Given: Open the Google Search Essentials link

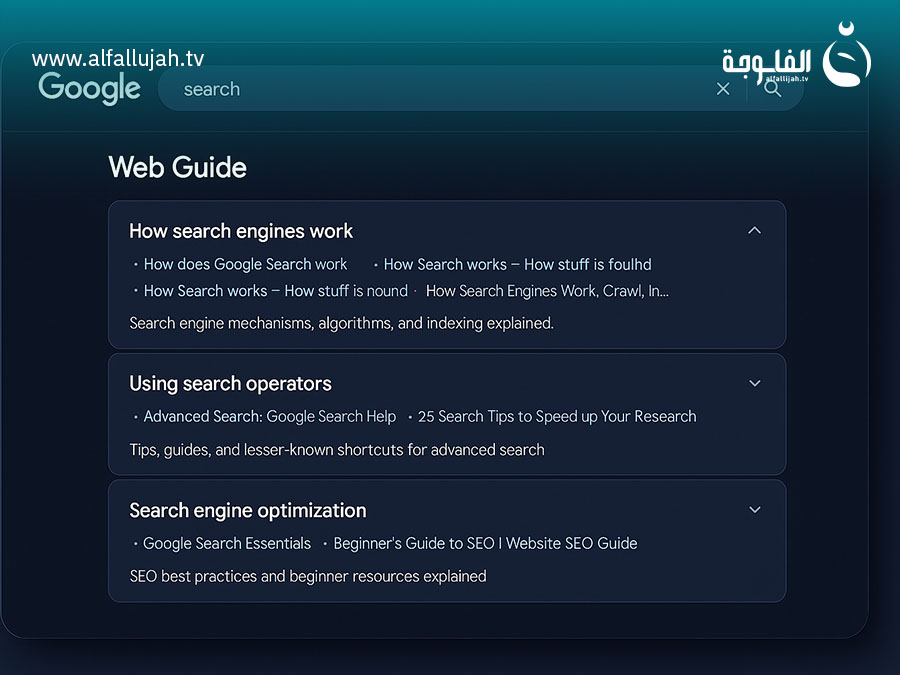Looking at the screenshot, I should 227,543.
